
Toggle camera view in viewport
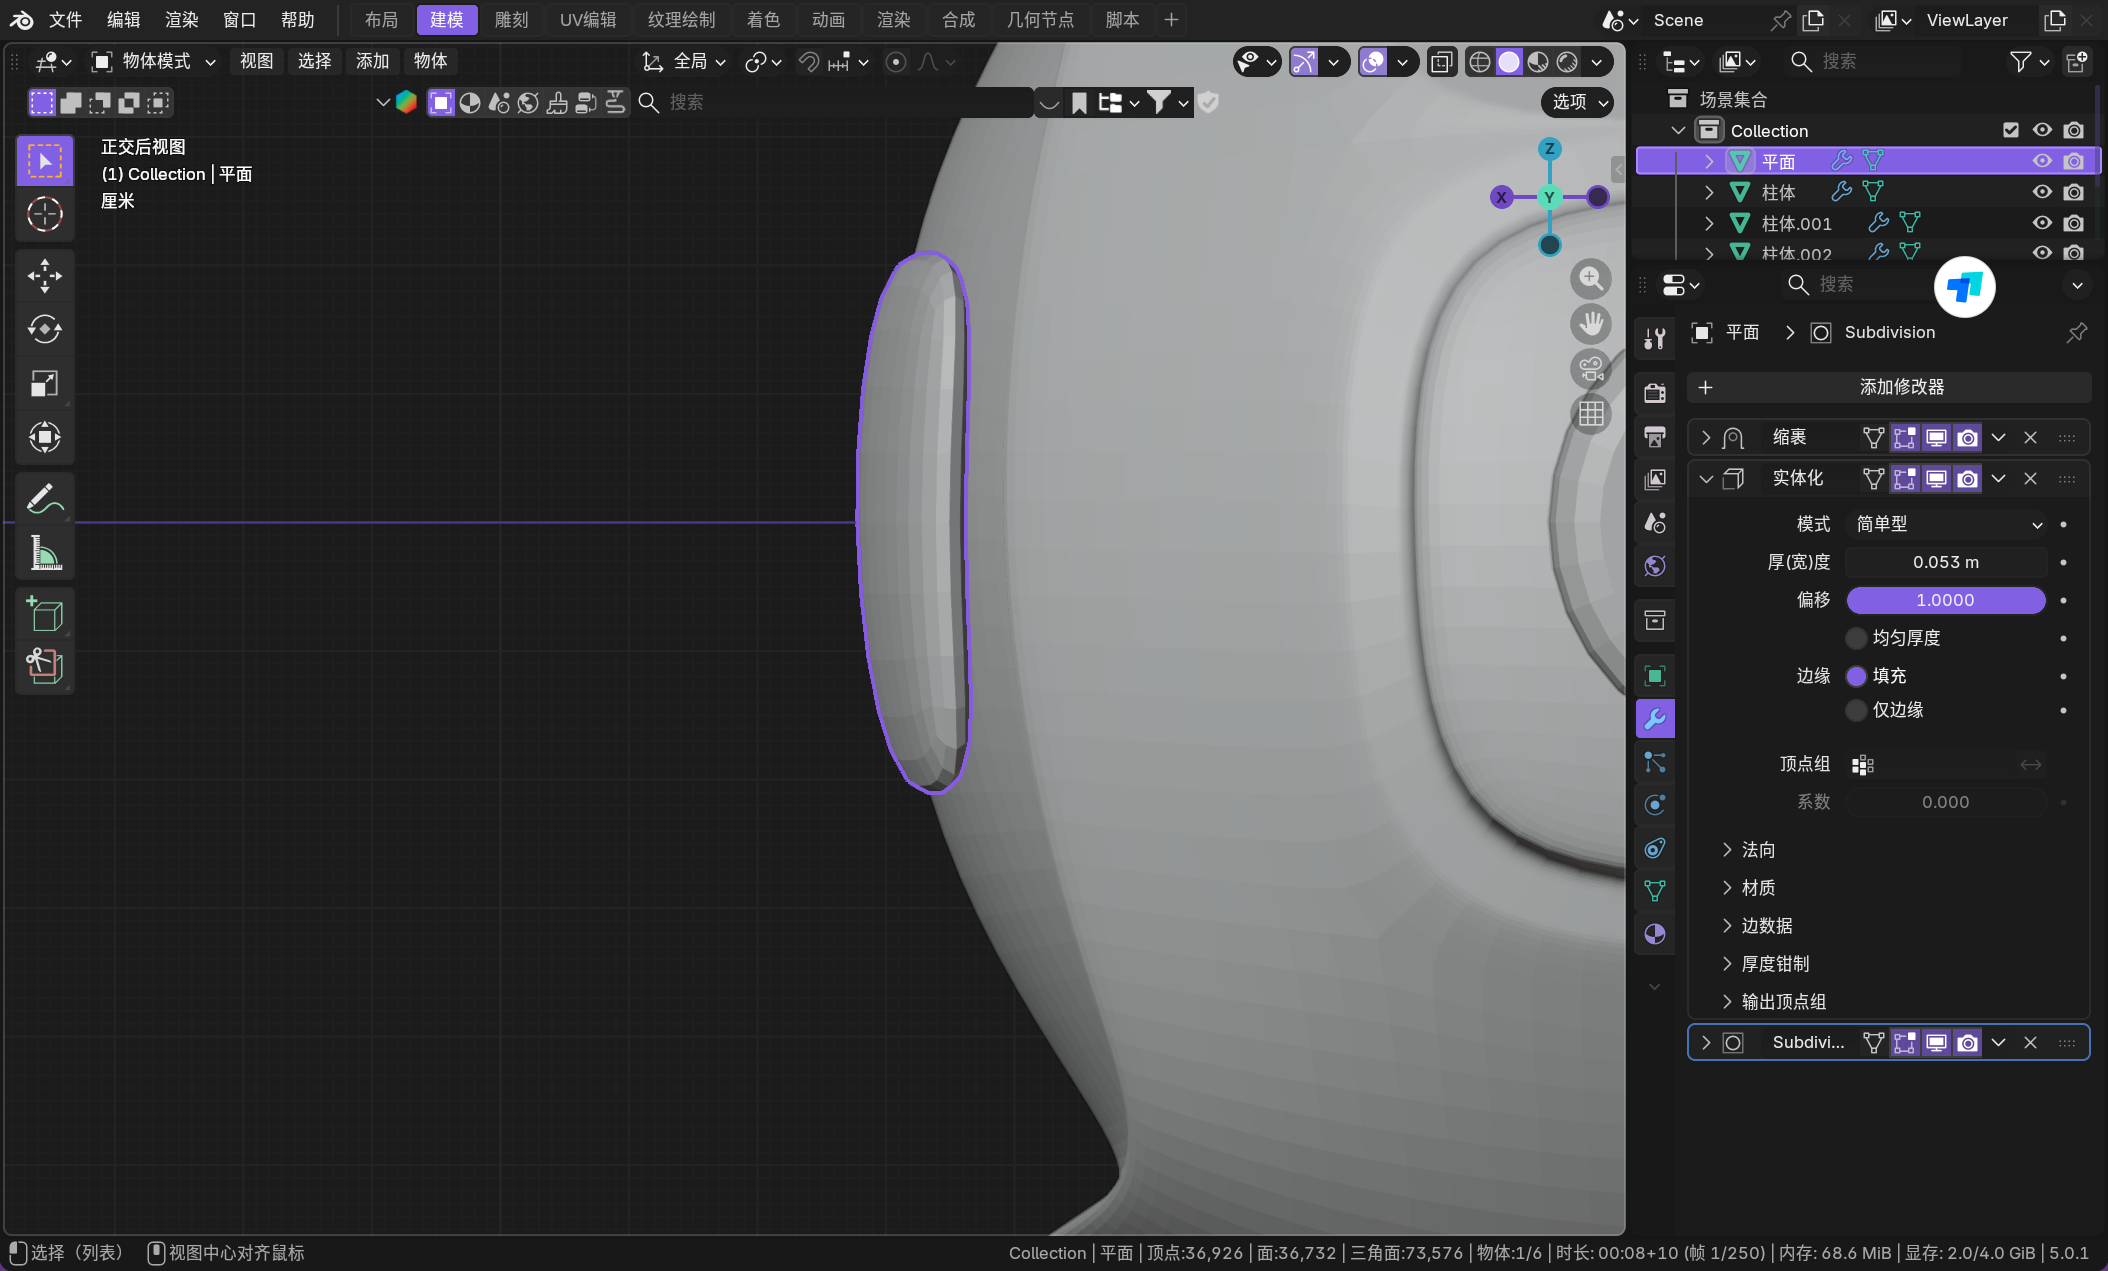click(1590, 368)
